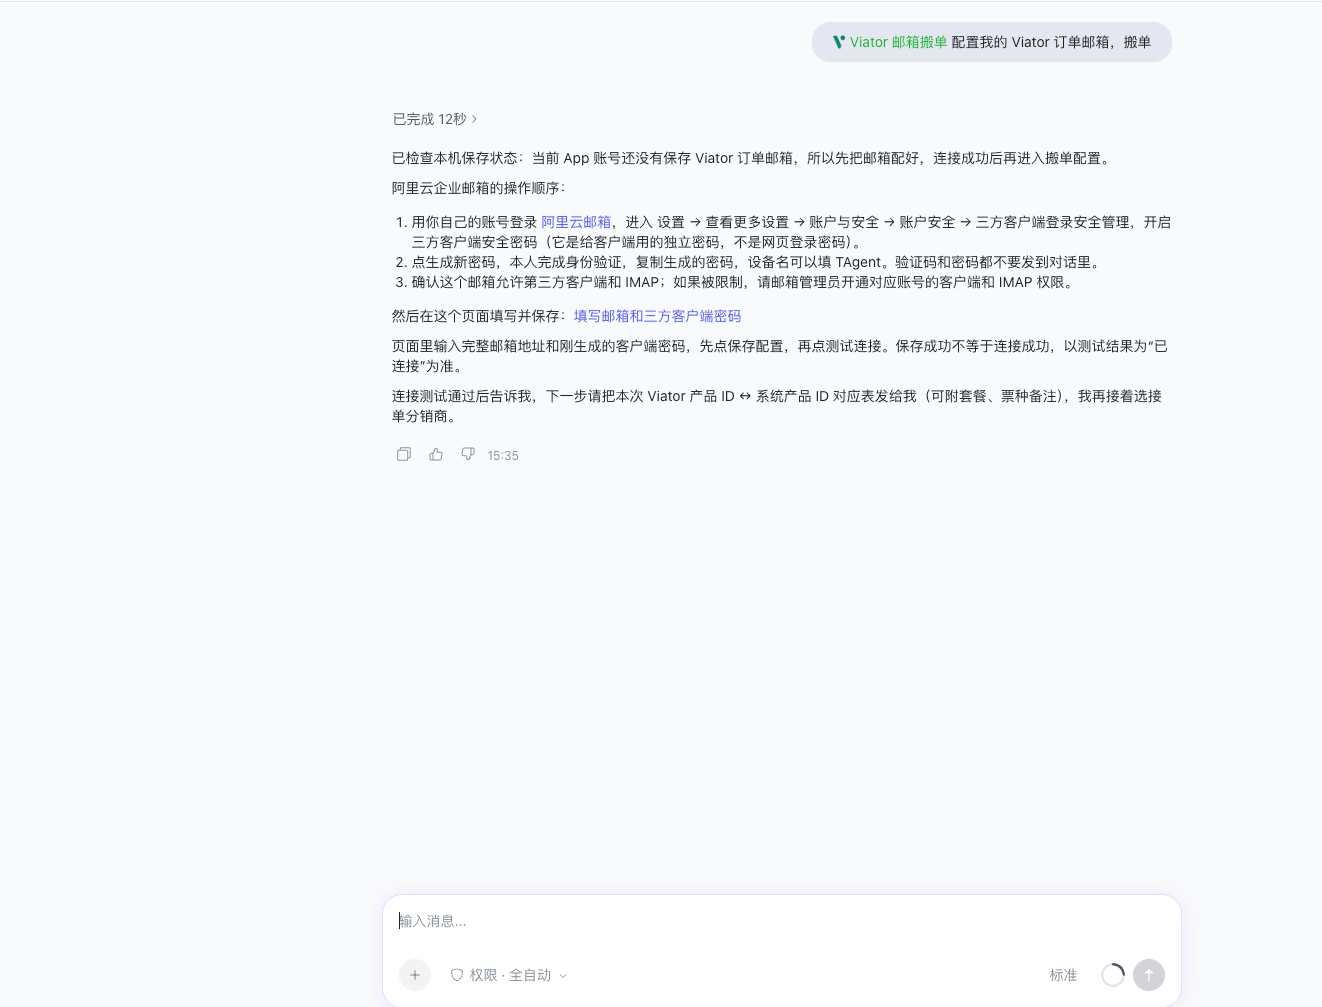
Task: Copy the assistant reply with the copy icon
Action: coord(404,454)
